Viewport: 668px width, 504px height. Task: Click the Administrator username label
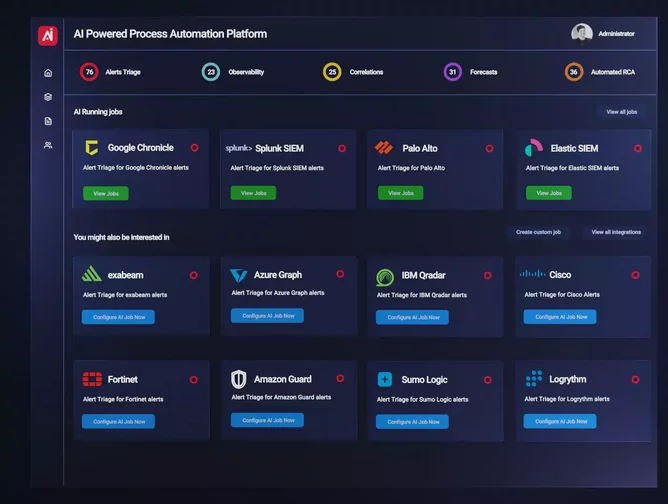[616, 34]
